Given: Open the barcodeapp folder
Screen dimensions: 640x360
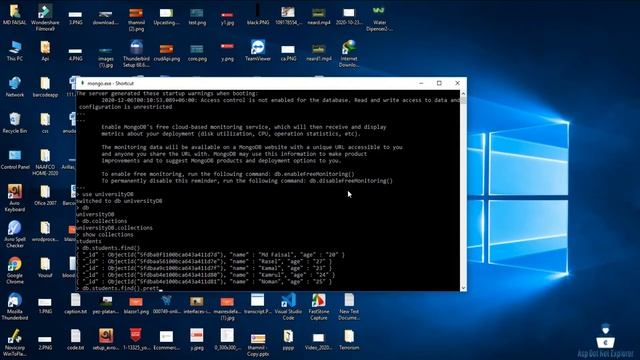Looking at the screenshot, I should tap(45, 87).
